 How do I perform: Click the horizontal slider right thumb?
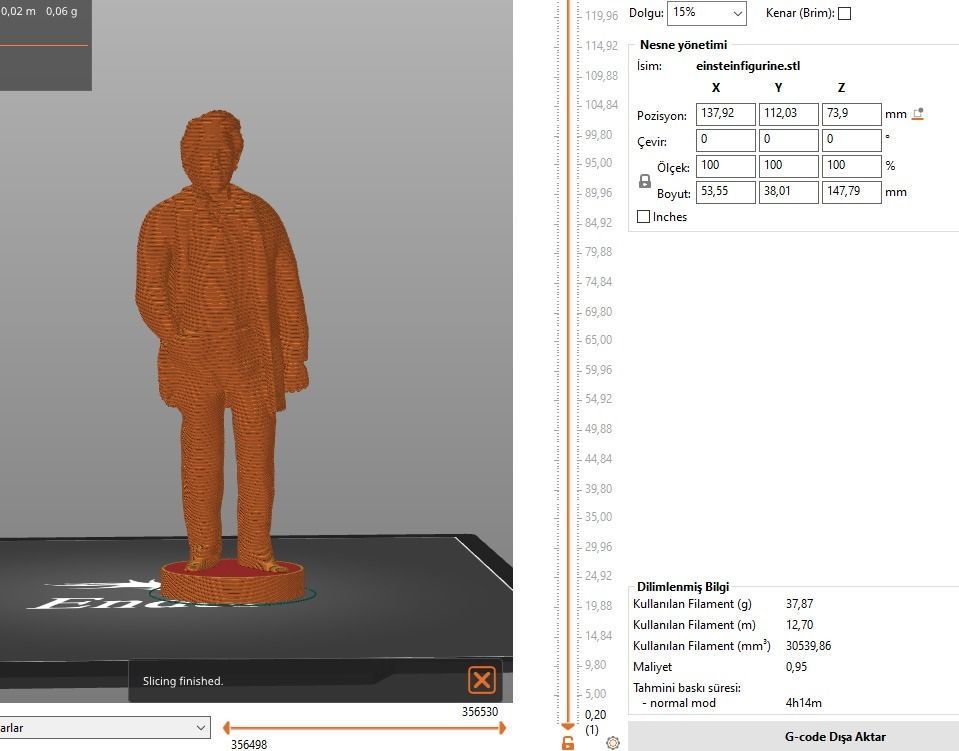[x=503, y=728]
